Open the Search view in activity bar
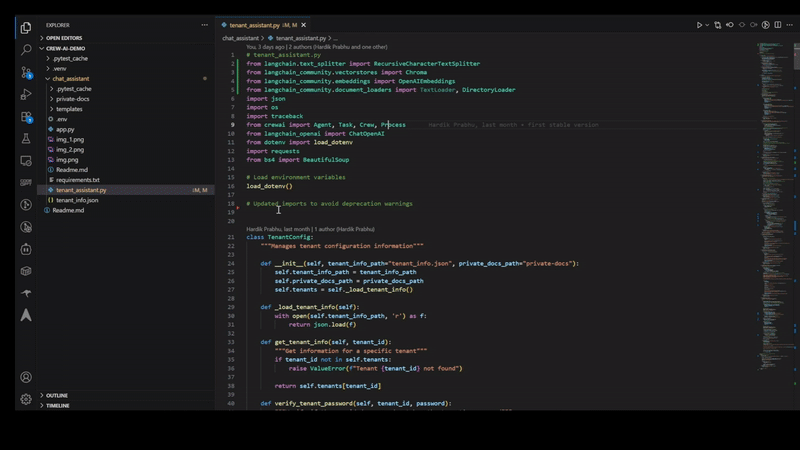 tap(26, 49)
